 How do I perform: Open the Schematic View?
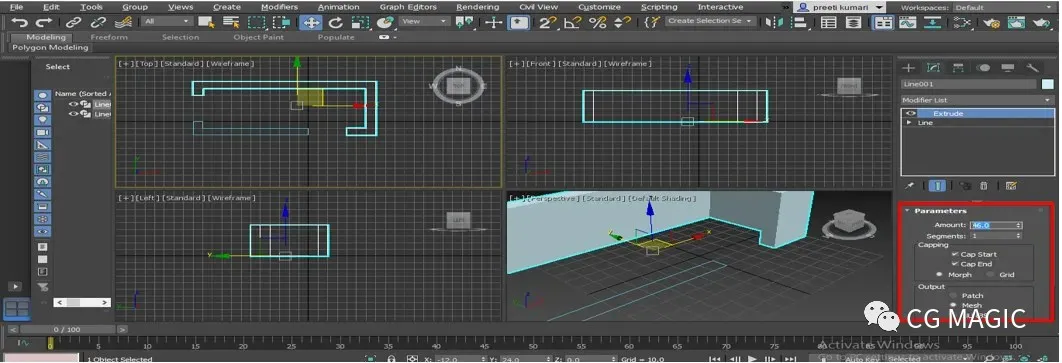[934, 22]
